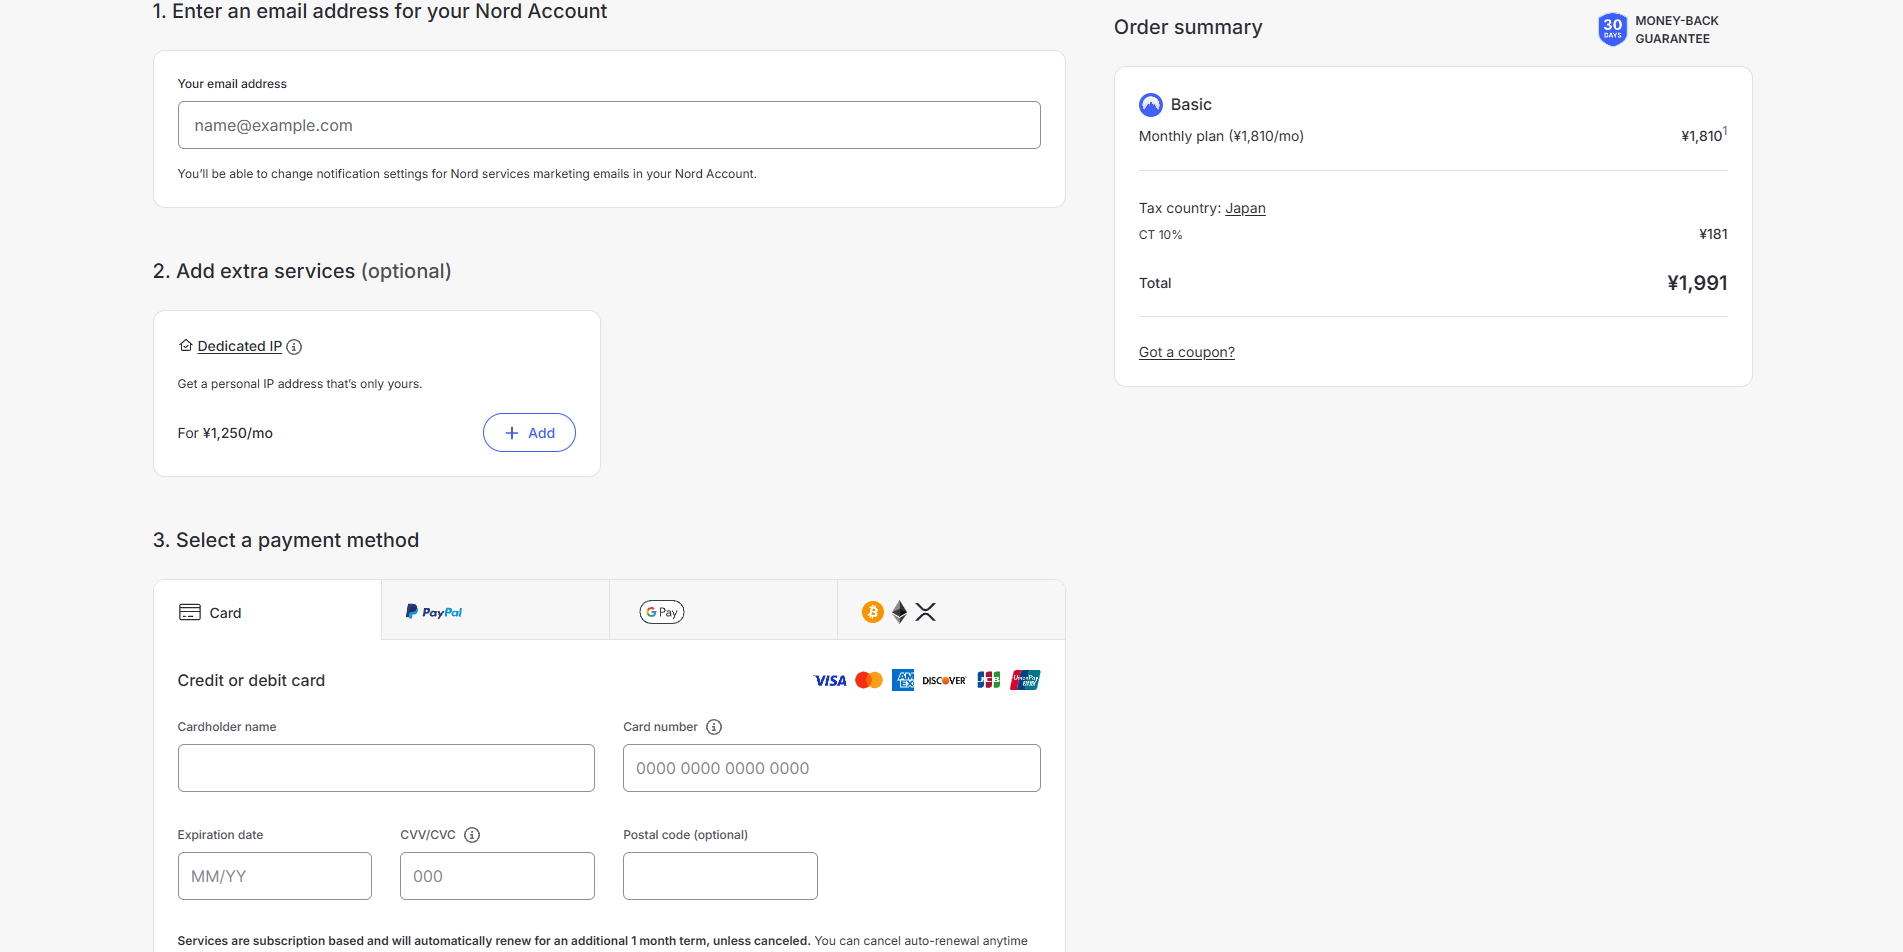Click the CVV/CVC info icon
Viewport: 1903px width, 952px height.
tap(472, 835)
